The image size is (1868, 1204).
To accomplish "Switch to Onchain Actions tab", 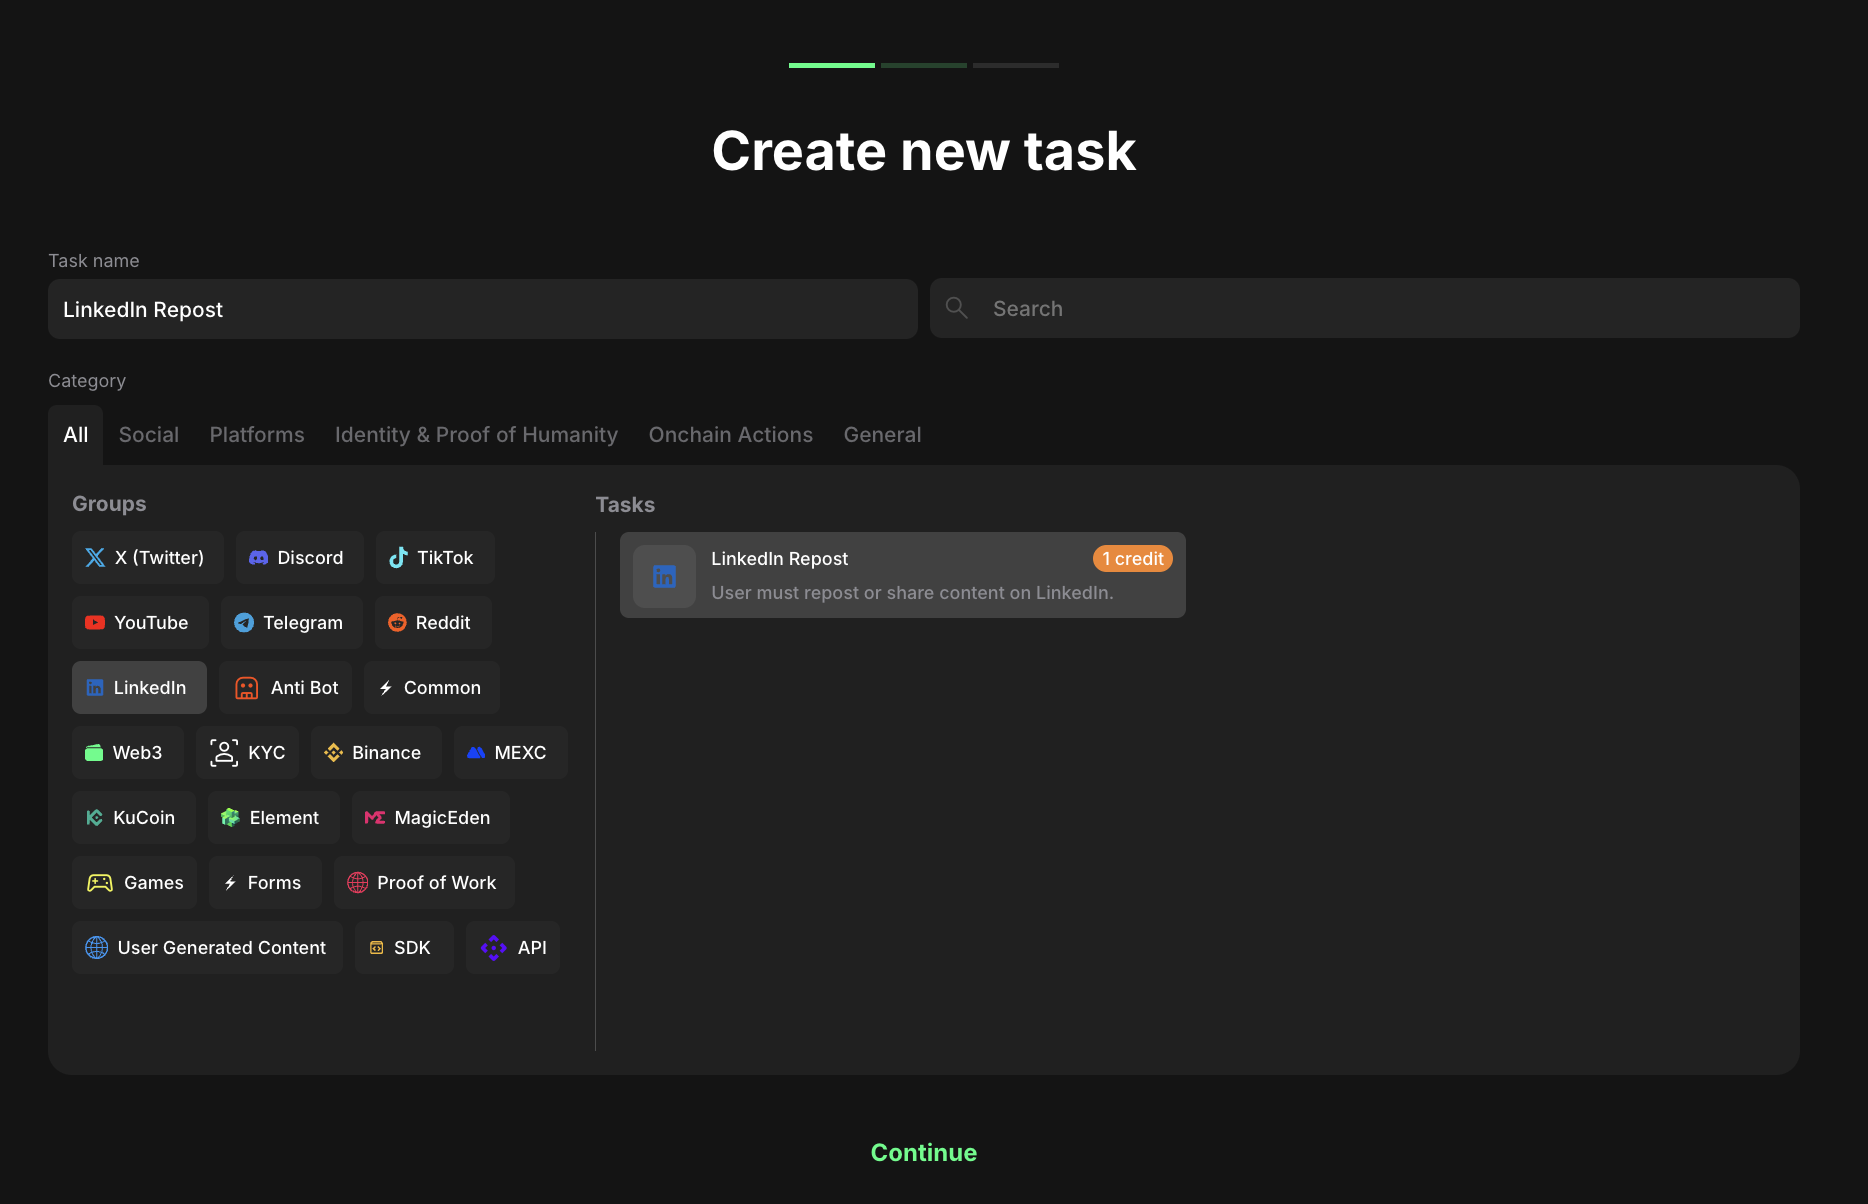I will pos(731,435).
